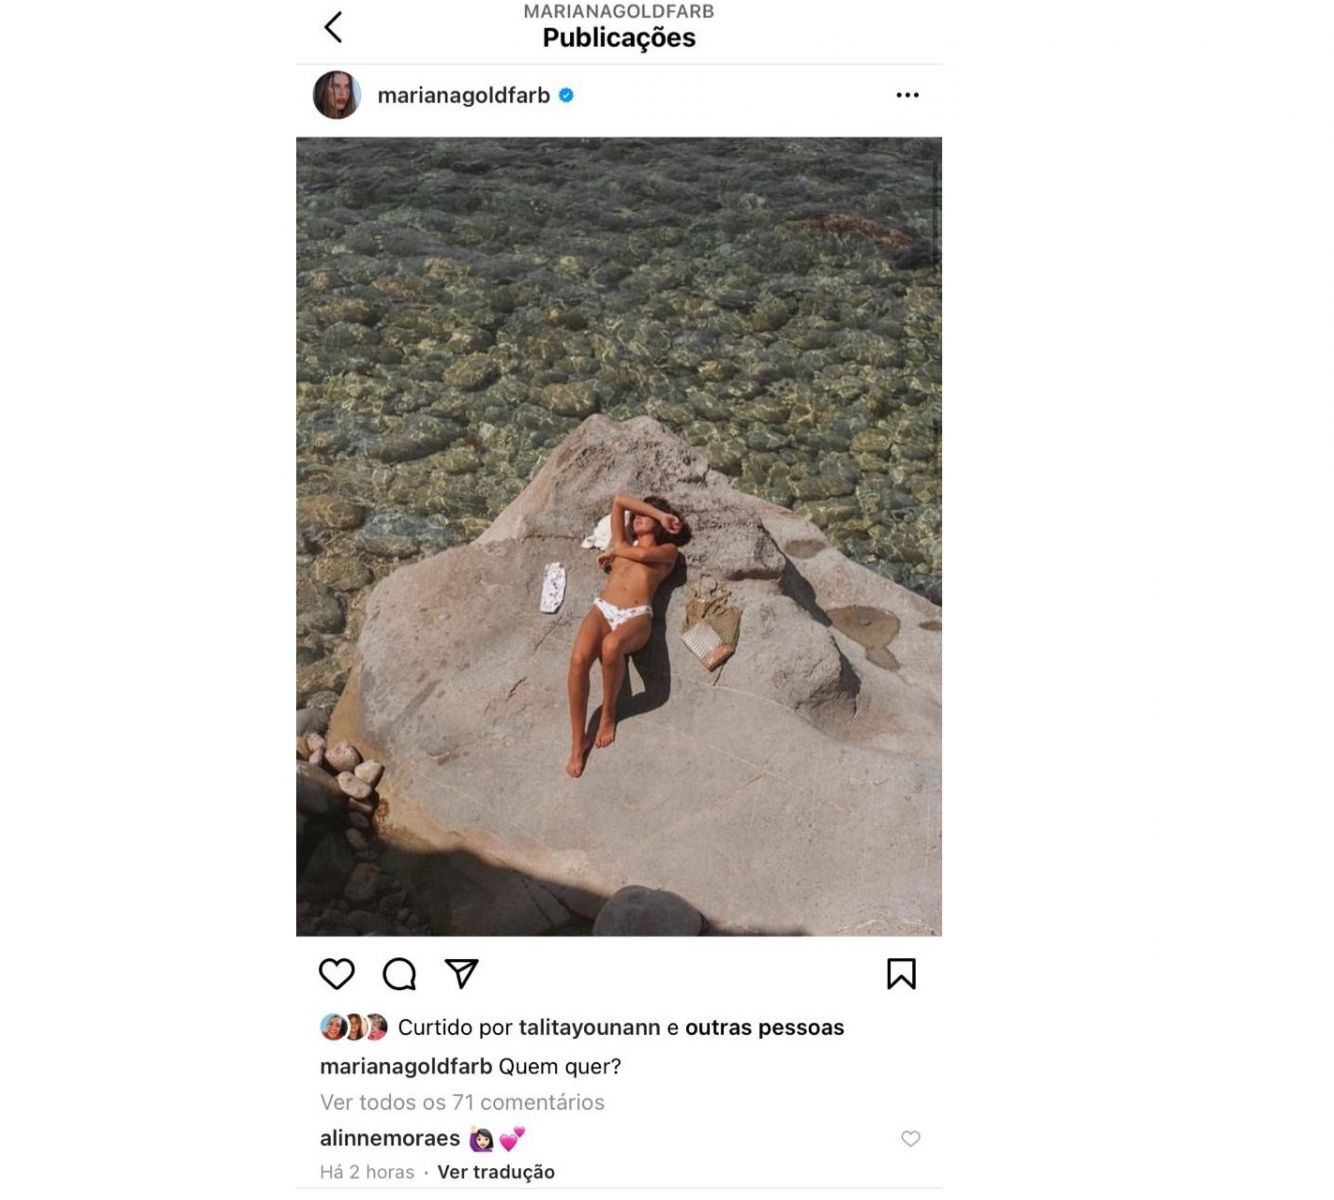Open alinnemoraes commenter profile
Screen dimensions: 1334x1200
(x=390, y=1138)
